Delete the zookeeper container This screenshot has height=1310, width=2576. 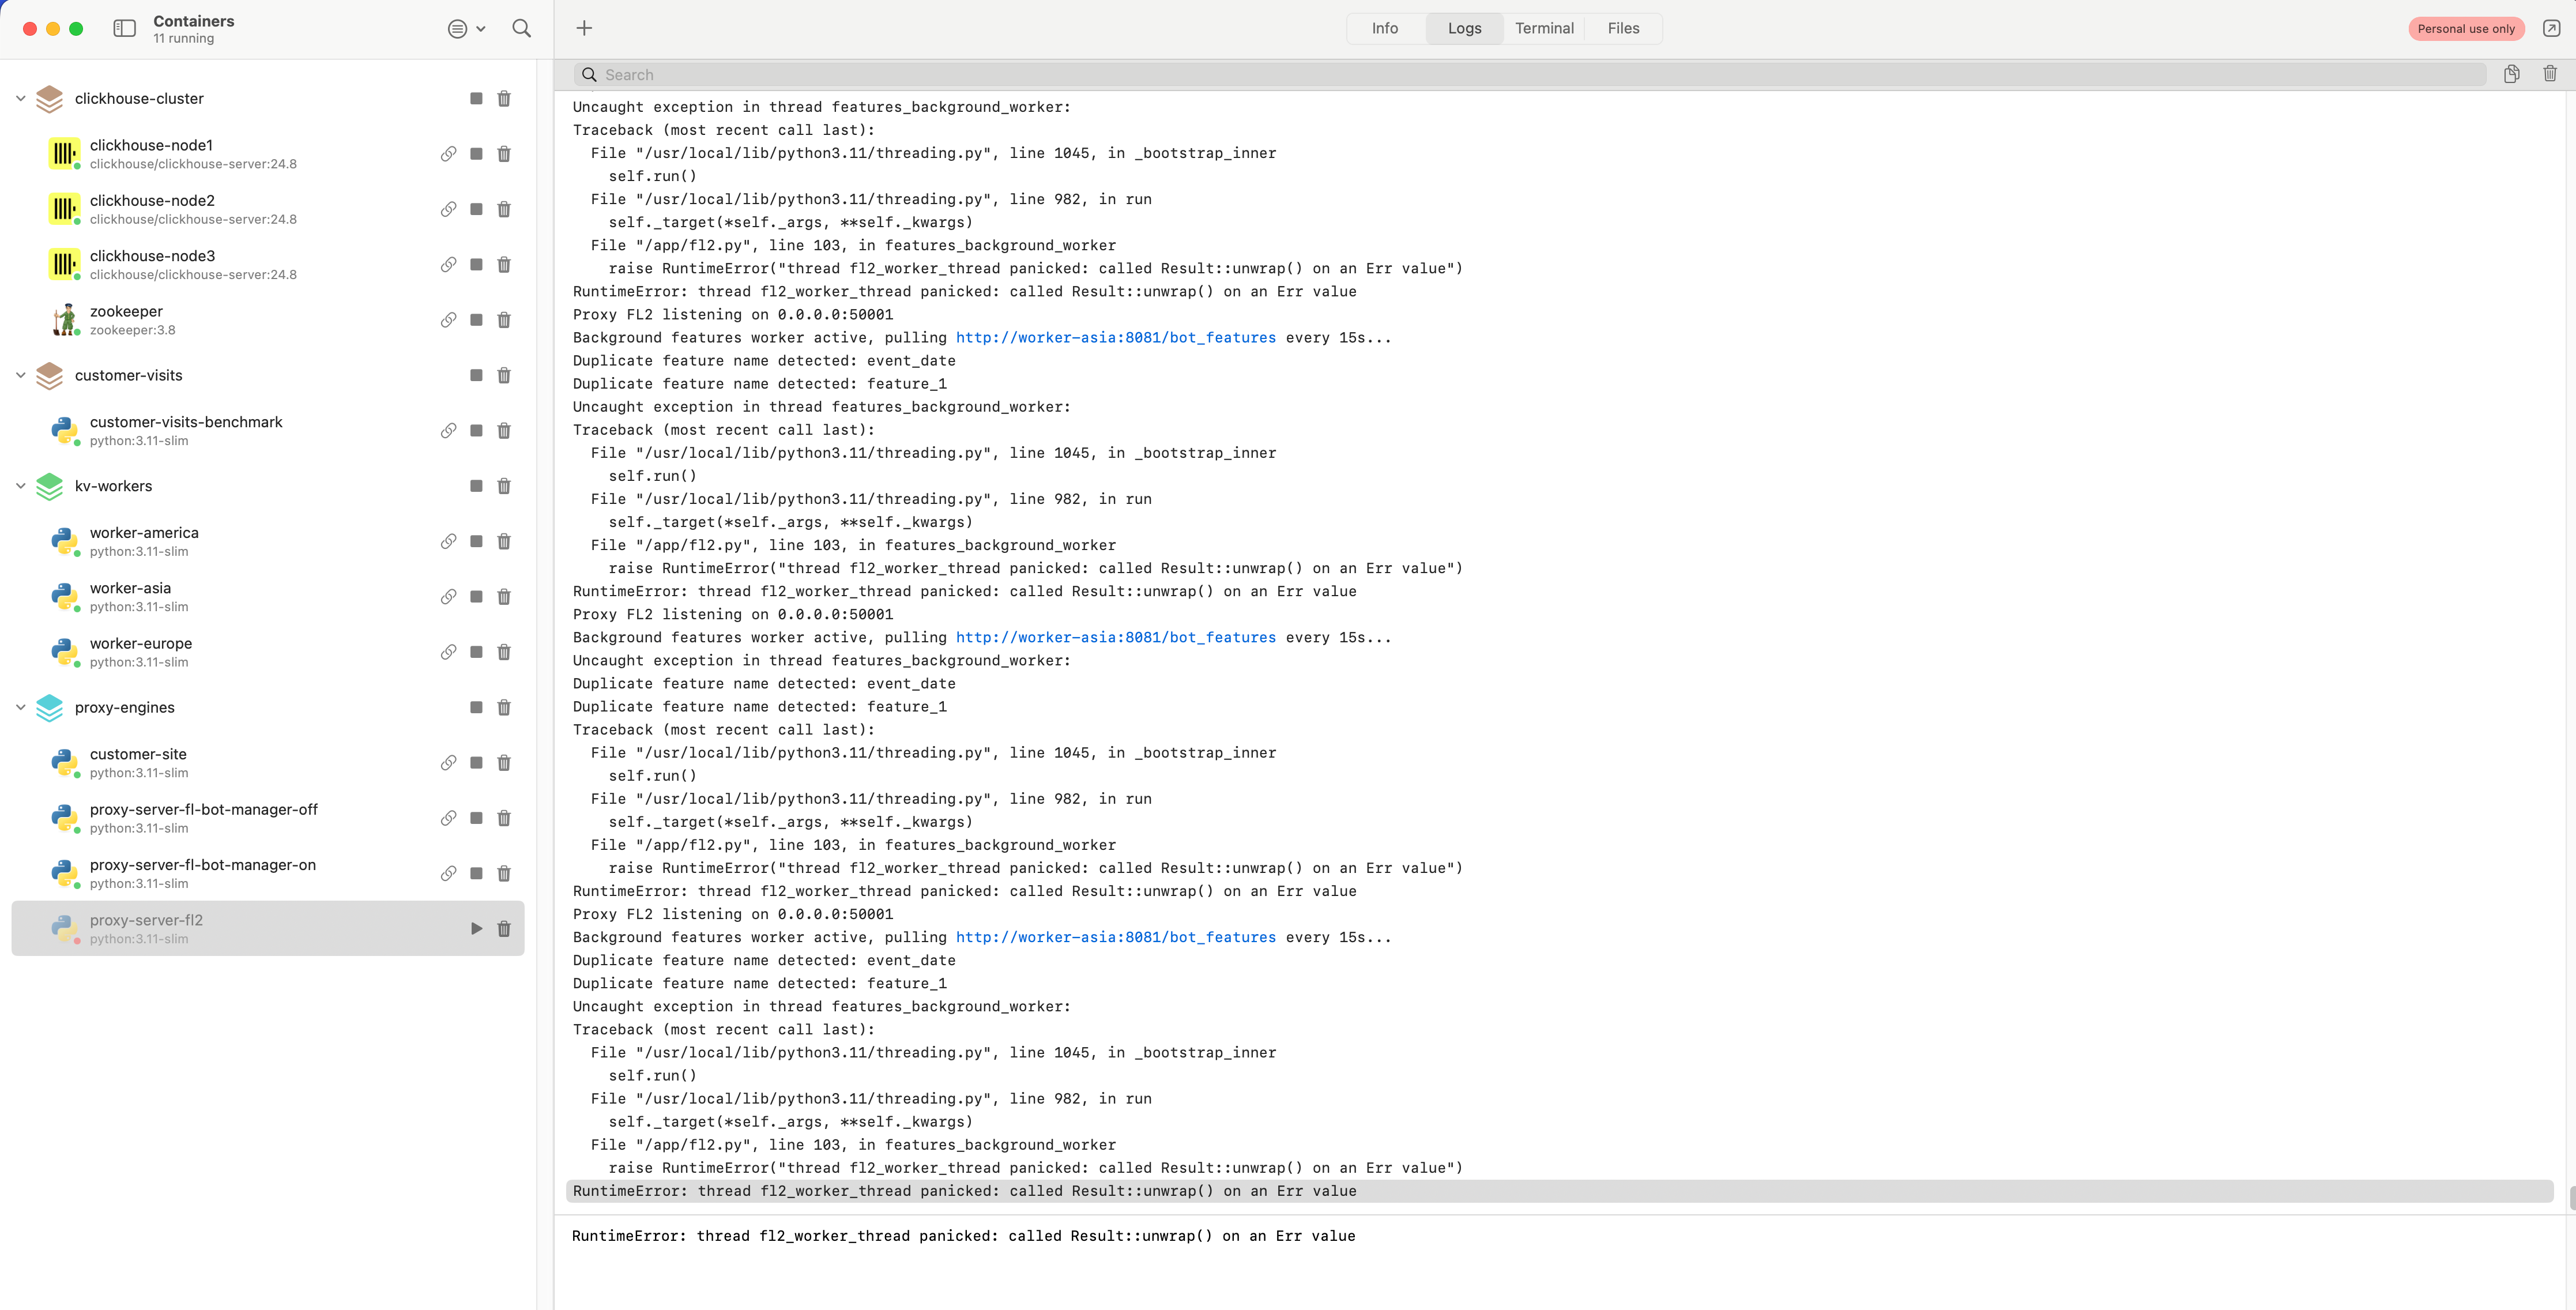click(504, 320)
